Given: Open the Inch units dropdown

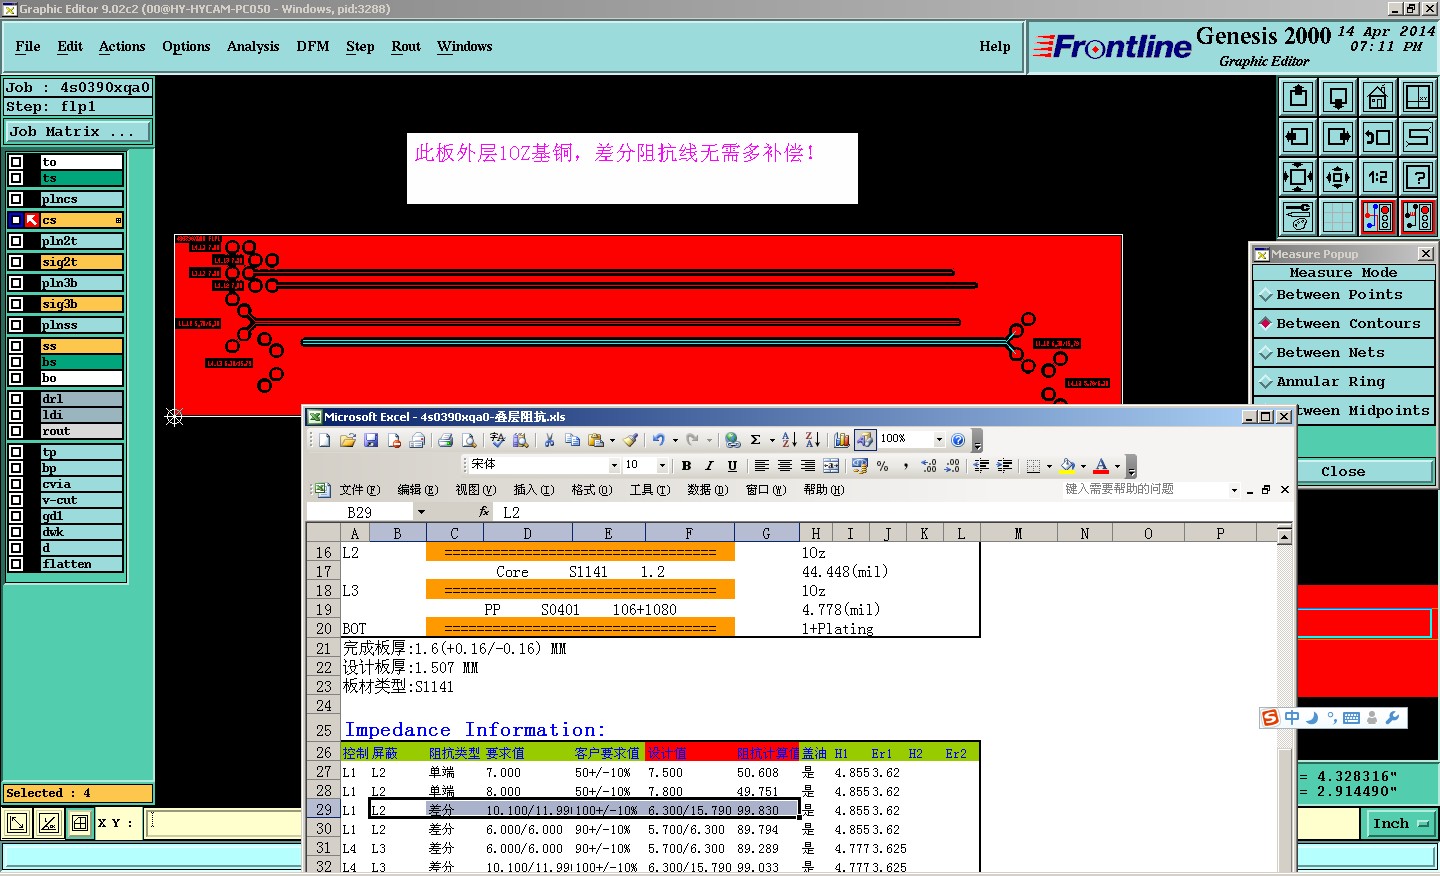Looking at the screenshot, I should [x=1401, y=824].
